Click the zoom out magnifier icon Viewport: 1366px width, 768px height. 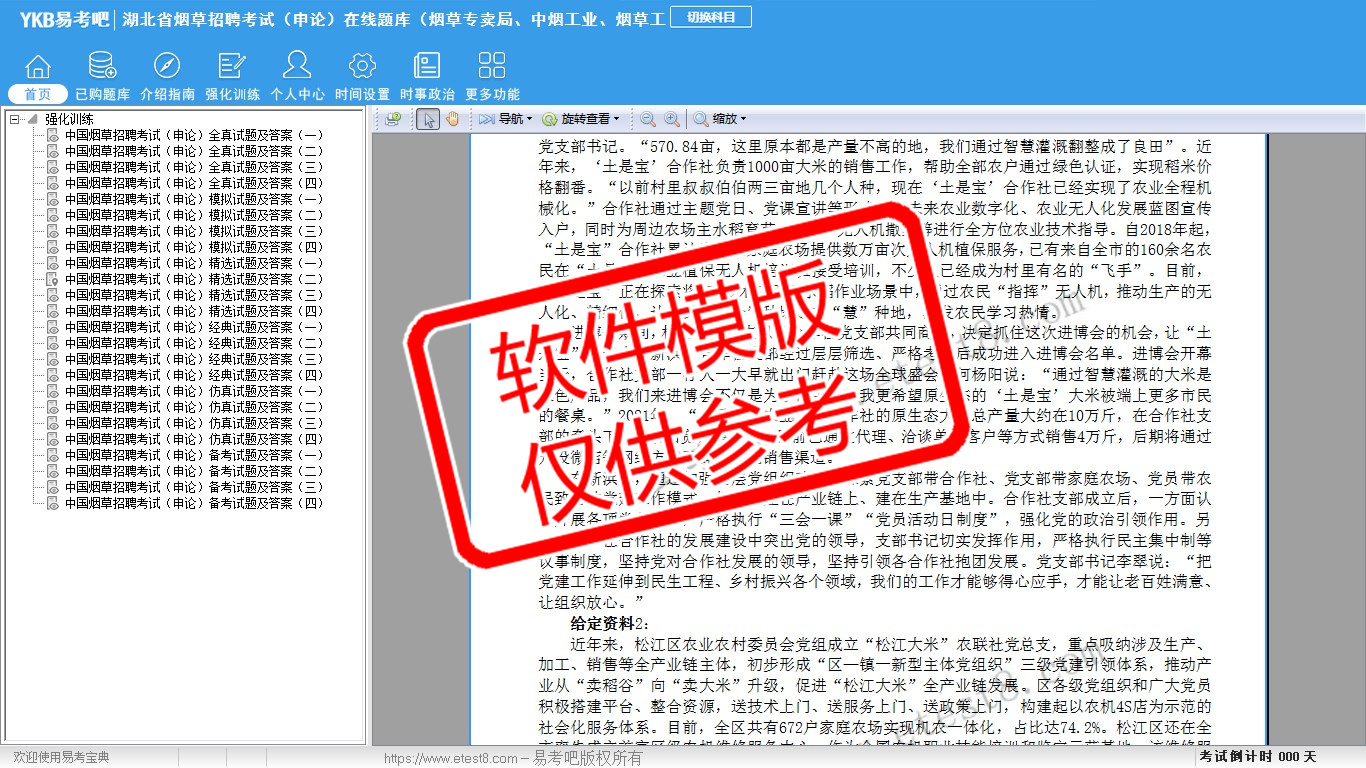(x=648, y=119)
